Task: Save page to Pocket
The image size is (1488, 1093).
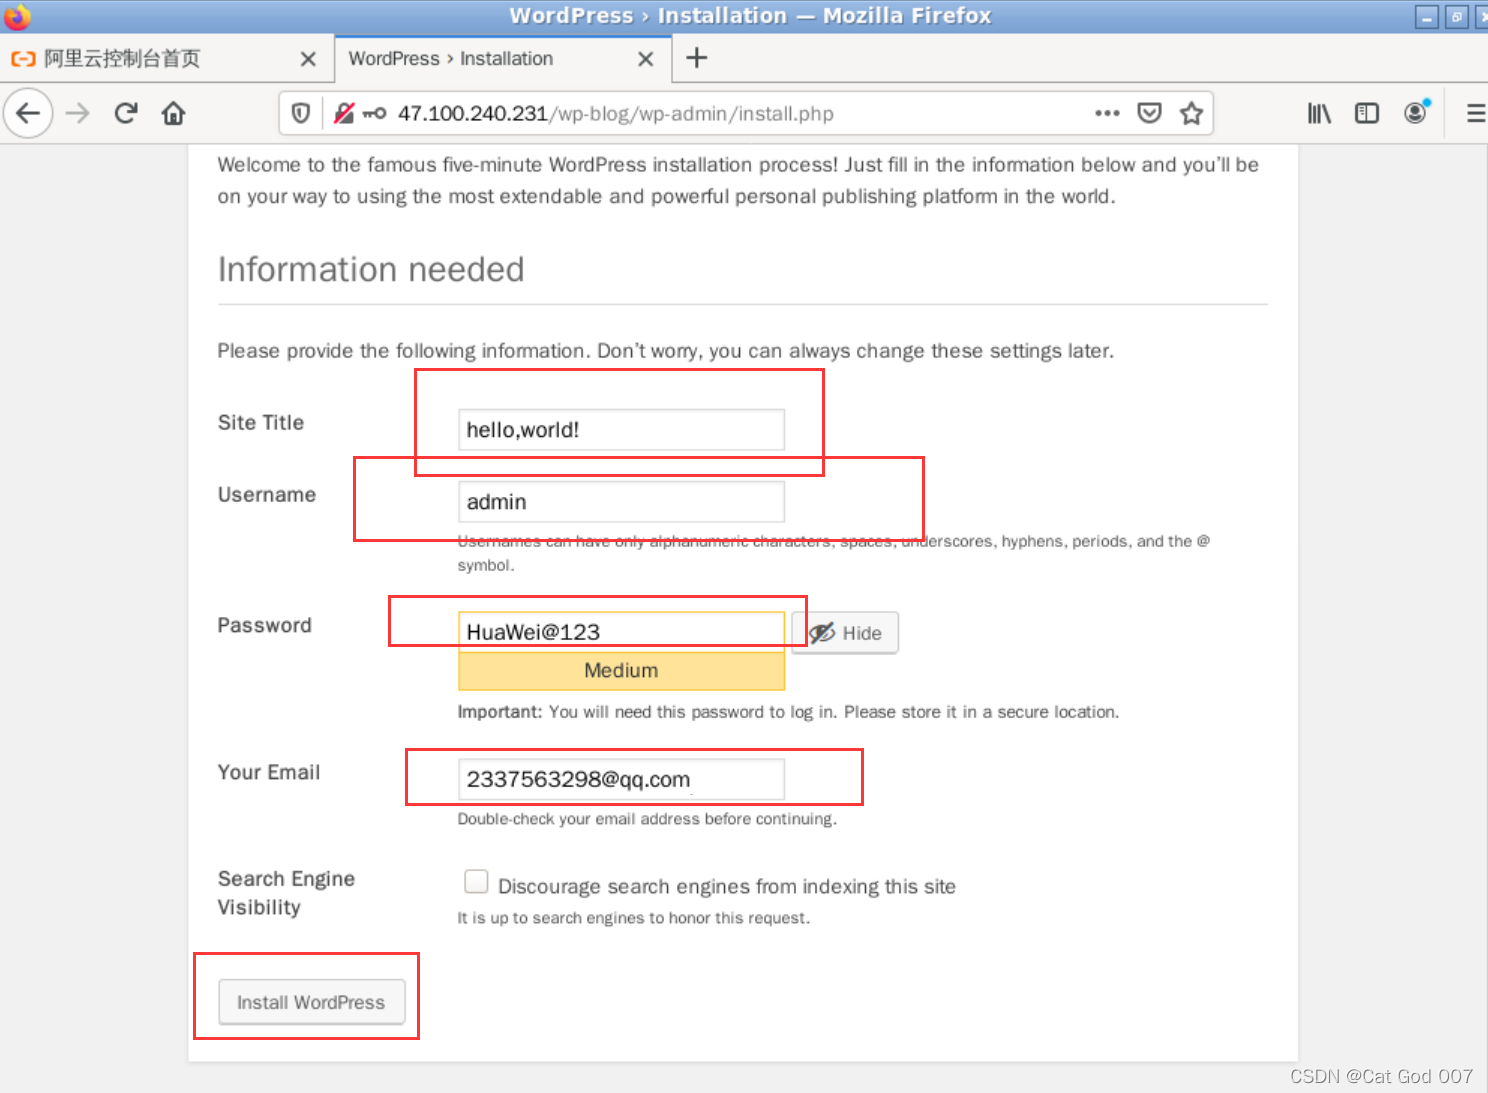Action: point(1150,113)
